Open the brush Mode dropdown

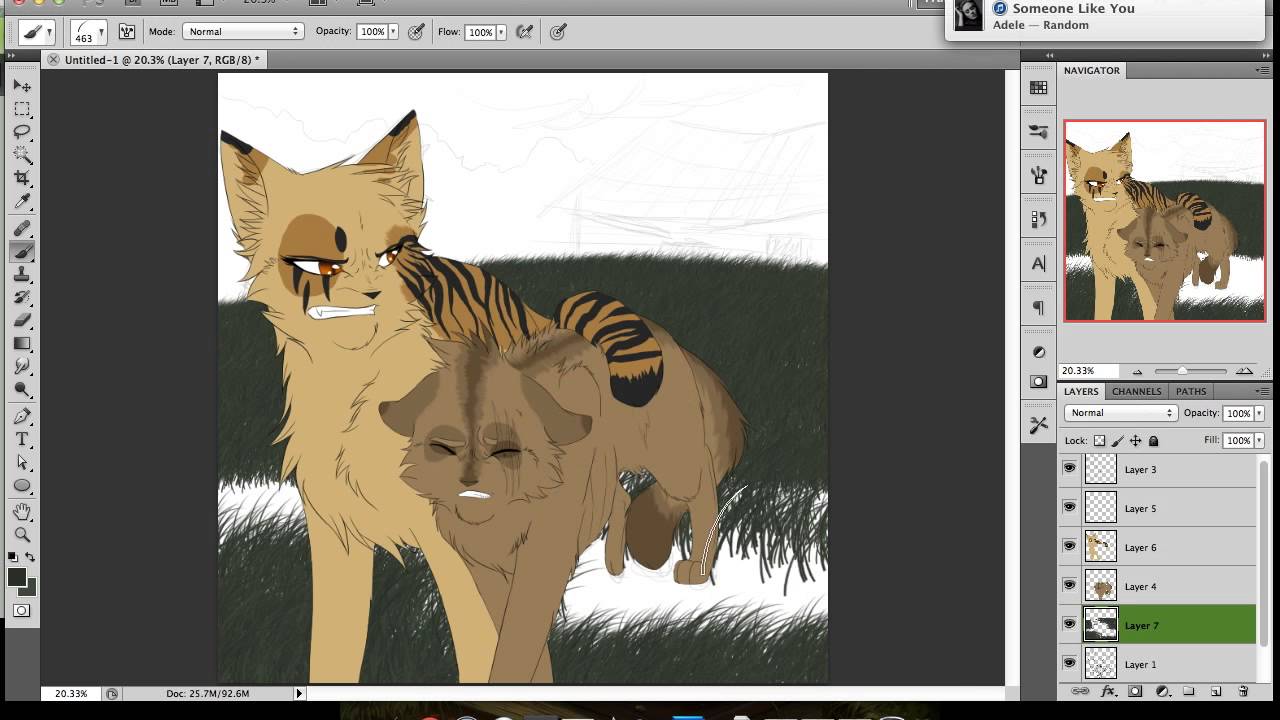(242, 32)
